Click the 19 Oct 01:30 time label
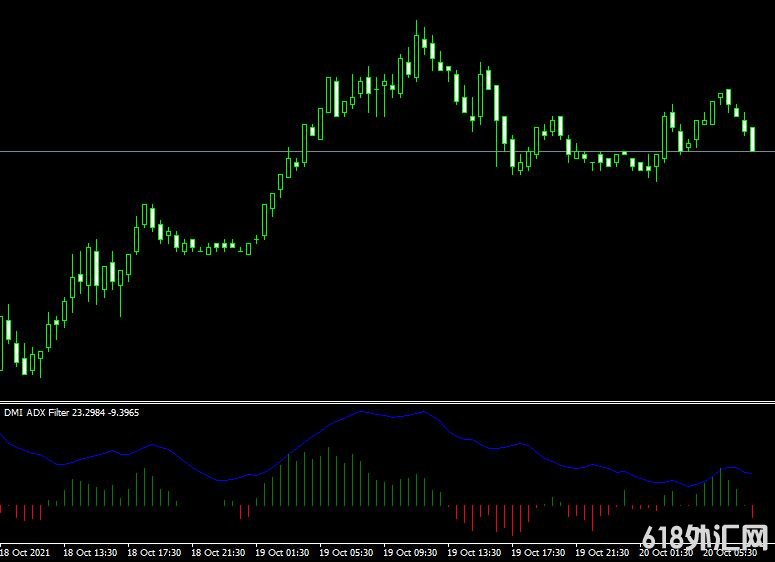 tap(282, 552)
